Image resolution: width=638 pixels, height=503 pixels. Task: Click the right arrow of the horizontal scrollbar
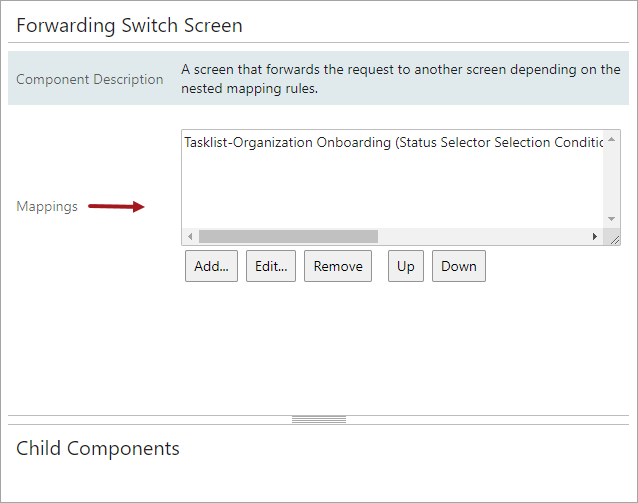click(x=595, y=236)
